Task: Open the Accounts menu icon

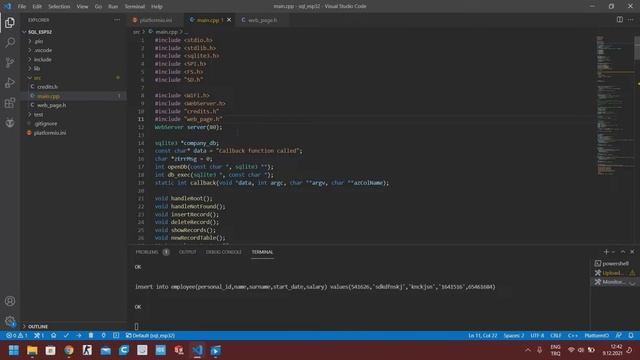Action: tap(10, 301)
